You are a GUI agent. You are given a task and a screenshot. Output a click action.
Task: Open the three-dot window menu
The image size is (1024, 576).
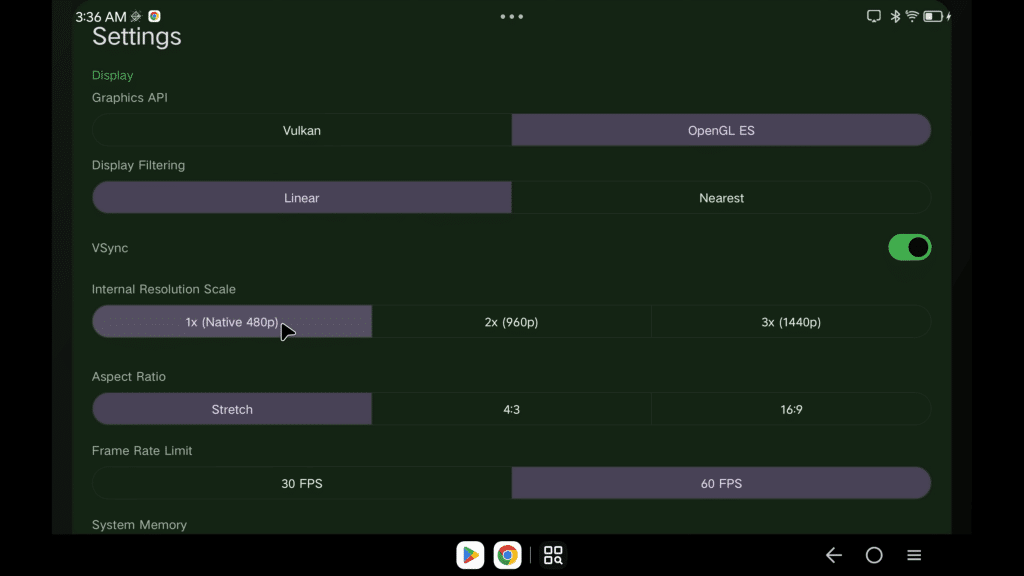click(512, 16)
